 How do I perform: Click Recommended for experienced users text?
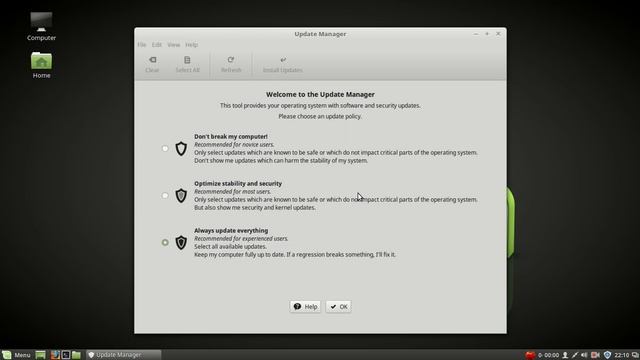241,238
